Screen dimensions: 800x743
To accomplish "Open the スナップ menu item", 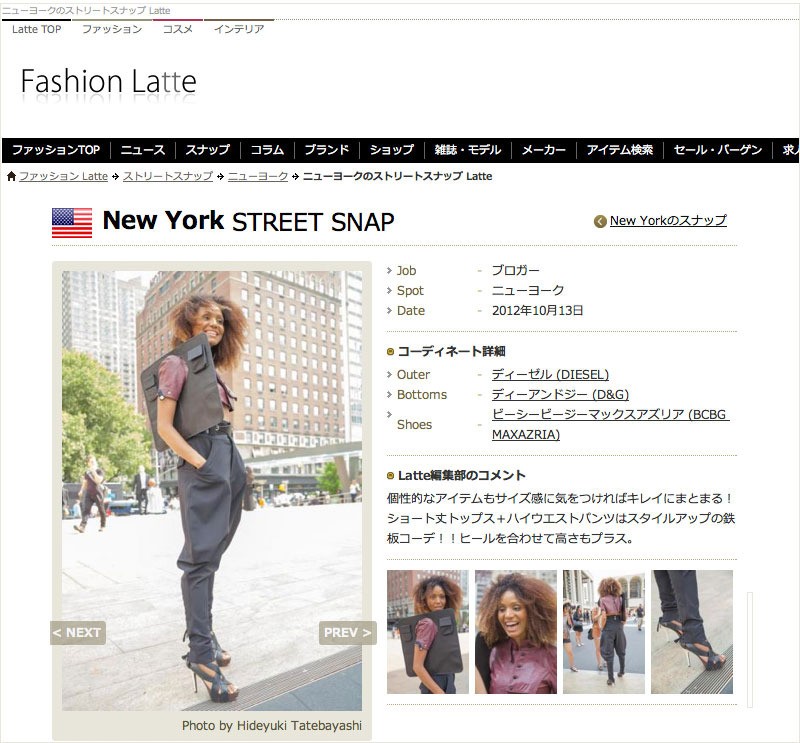I will click(208, 150).
